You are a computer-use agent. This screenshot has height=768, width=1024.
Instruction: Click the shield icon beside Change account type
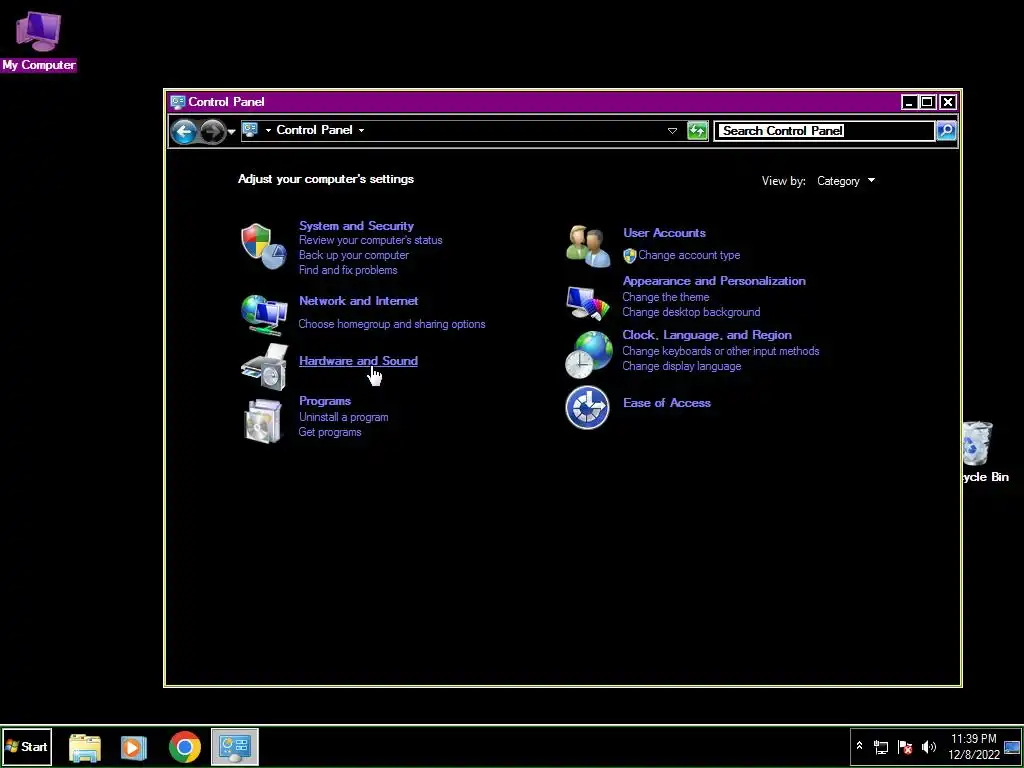[x=630, y=255]
